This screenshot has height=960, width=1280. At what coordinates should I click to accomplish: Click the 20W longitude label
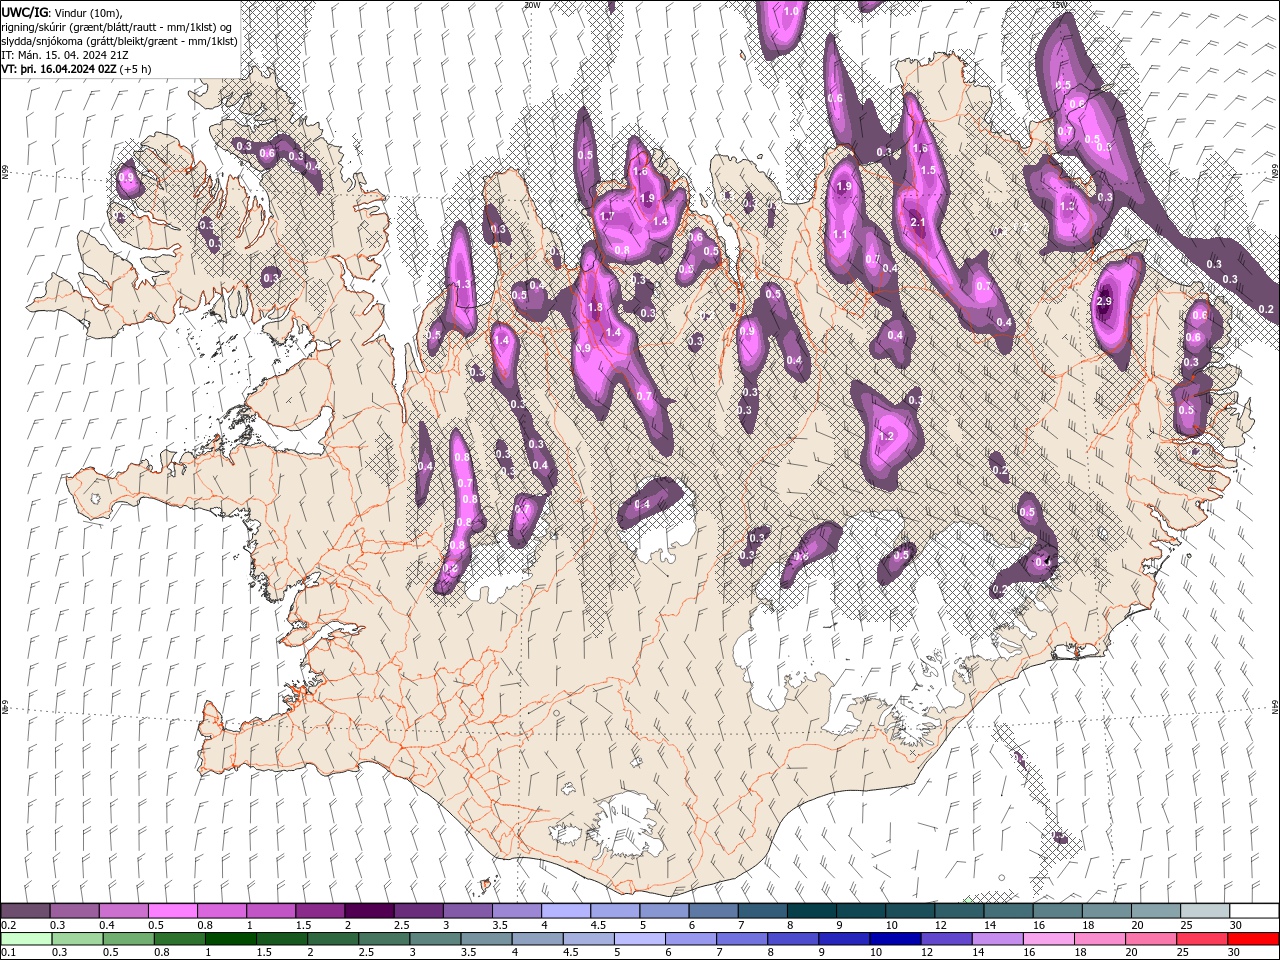coord(531,4)
